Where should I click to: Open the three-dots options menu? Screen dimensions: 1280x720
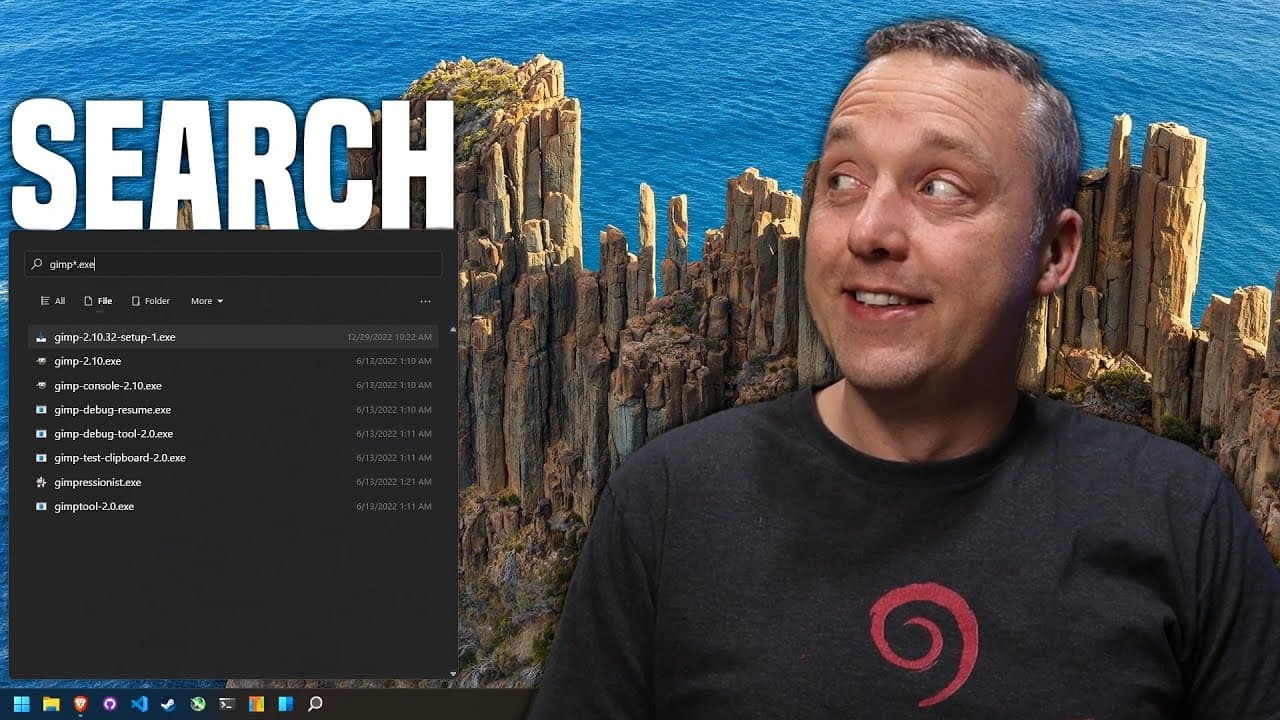(425, 301)
